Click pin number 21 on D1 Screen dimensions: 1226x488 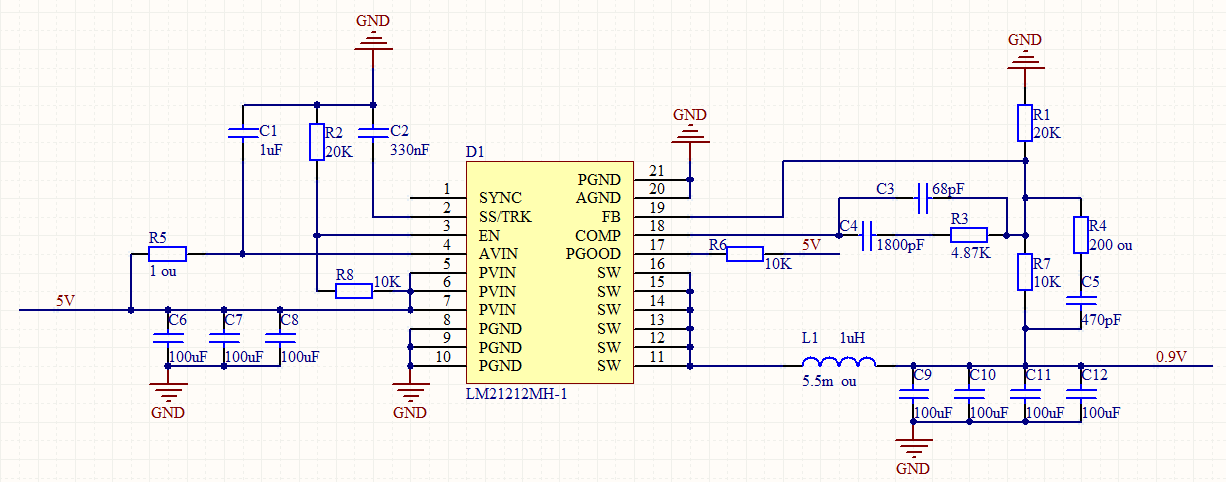656,169
